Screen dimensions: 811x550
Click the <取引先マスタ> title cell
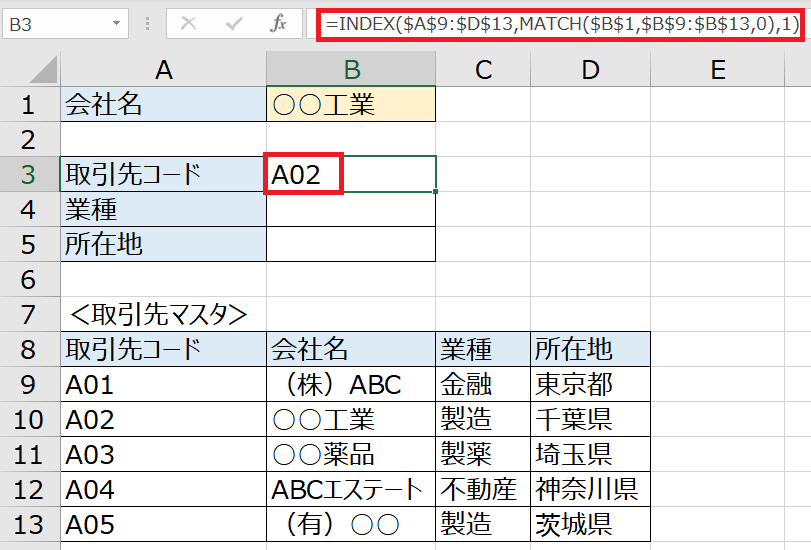coord(163,314)
